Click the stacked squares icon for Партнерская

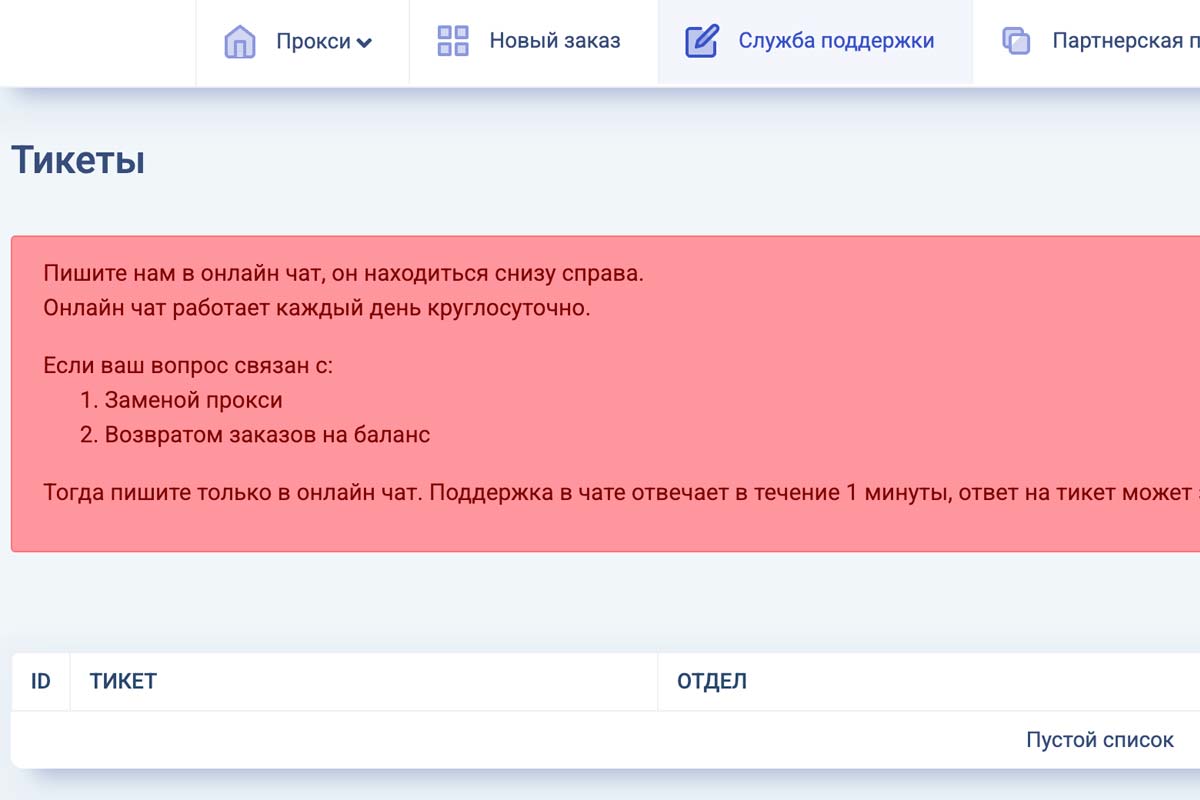1016,41
